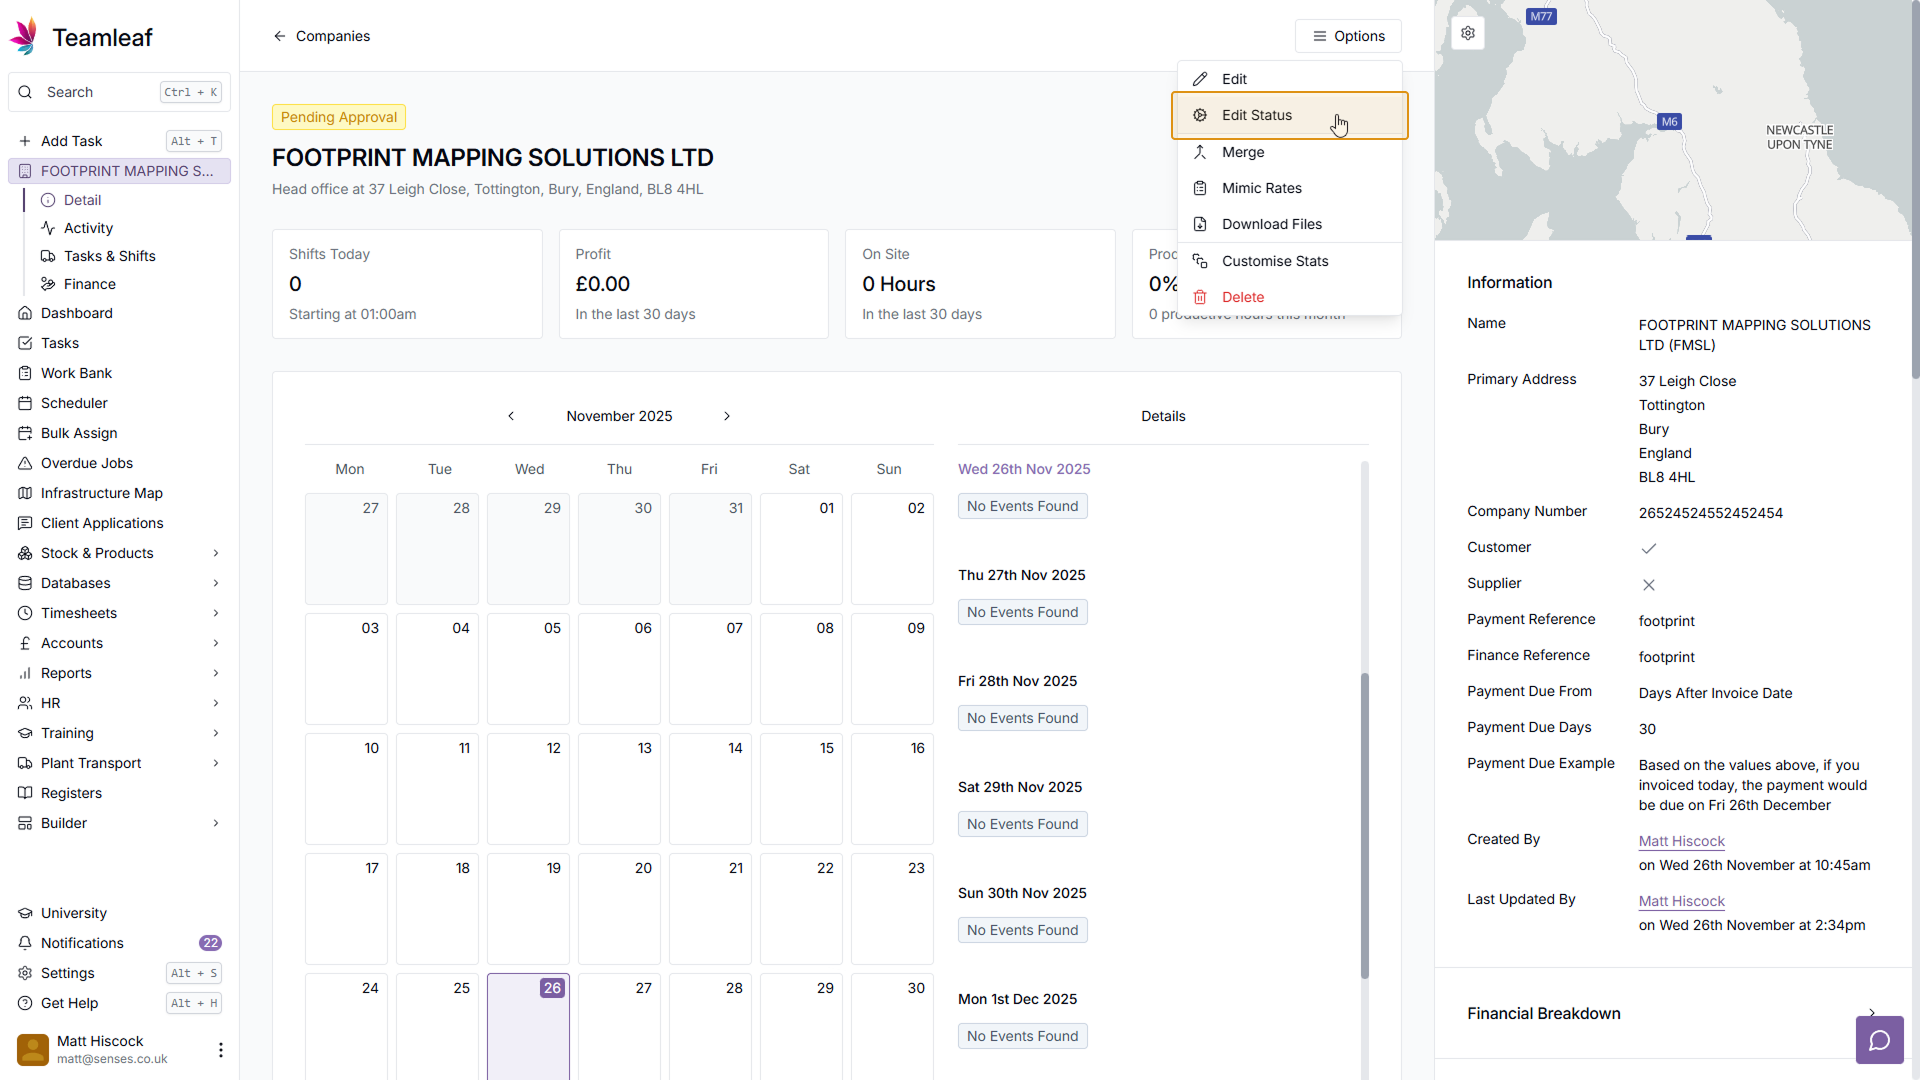Click the Notifications bell icon
The image size is (1920, 1080).
coord(25,943)
